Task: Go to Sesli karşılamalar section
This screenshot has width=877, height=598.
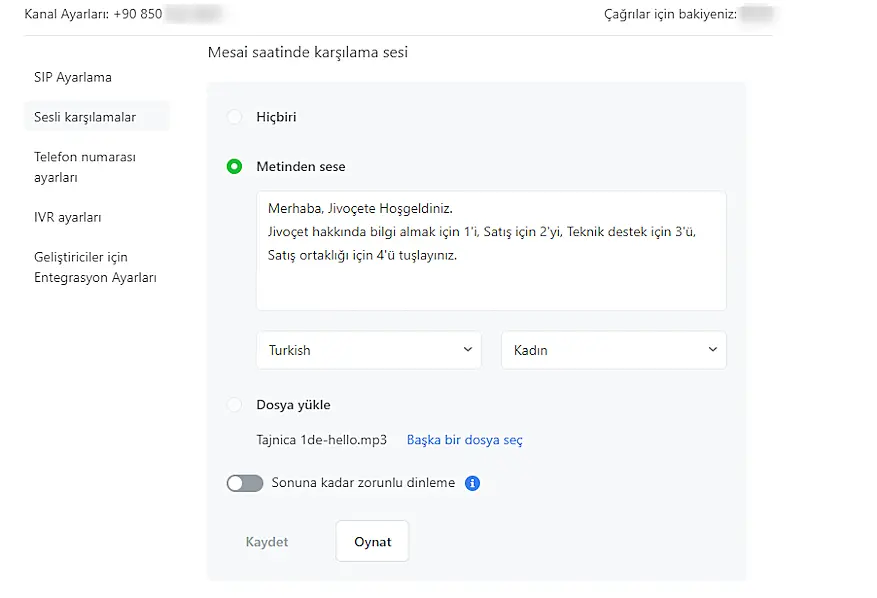Action: click(85, 117)
